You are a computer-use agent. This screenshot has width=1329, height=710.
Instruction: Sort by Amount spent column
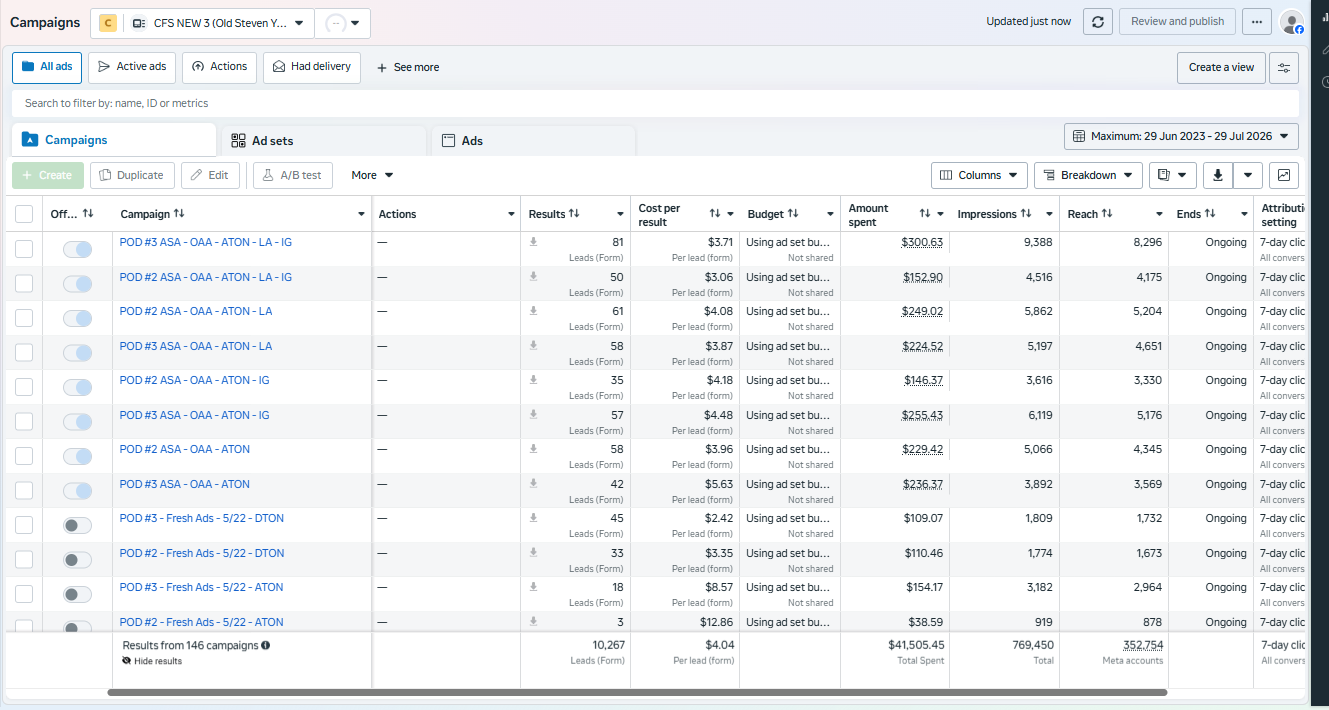925,214
